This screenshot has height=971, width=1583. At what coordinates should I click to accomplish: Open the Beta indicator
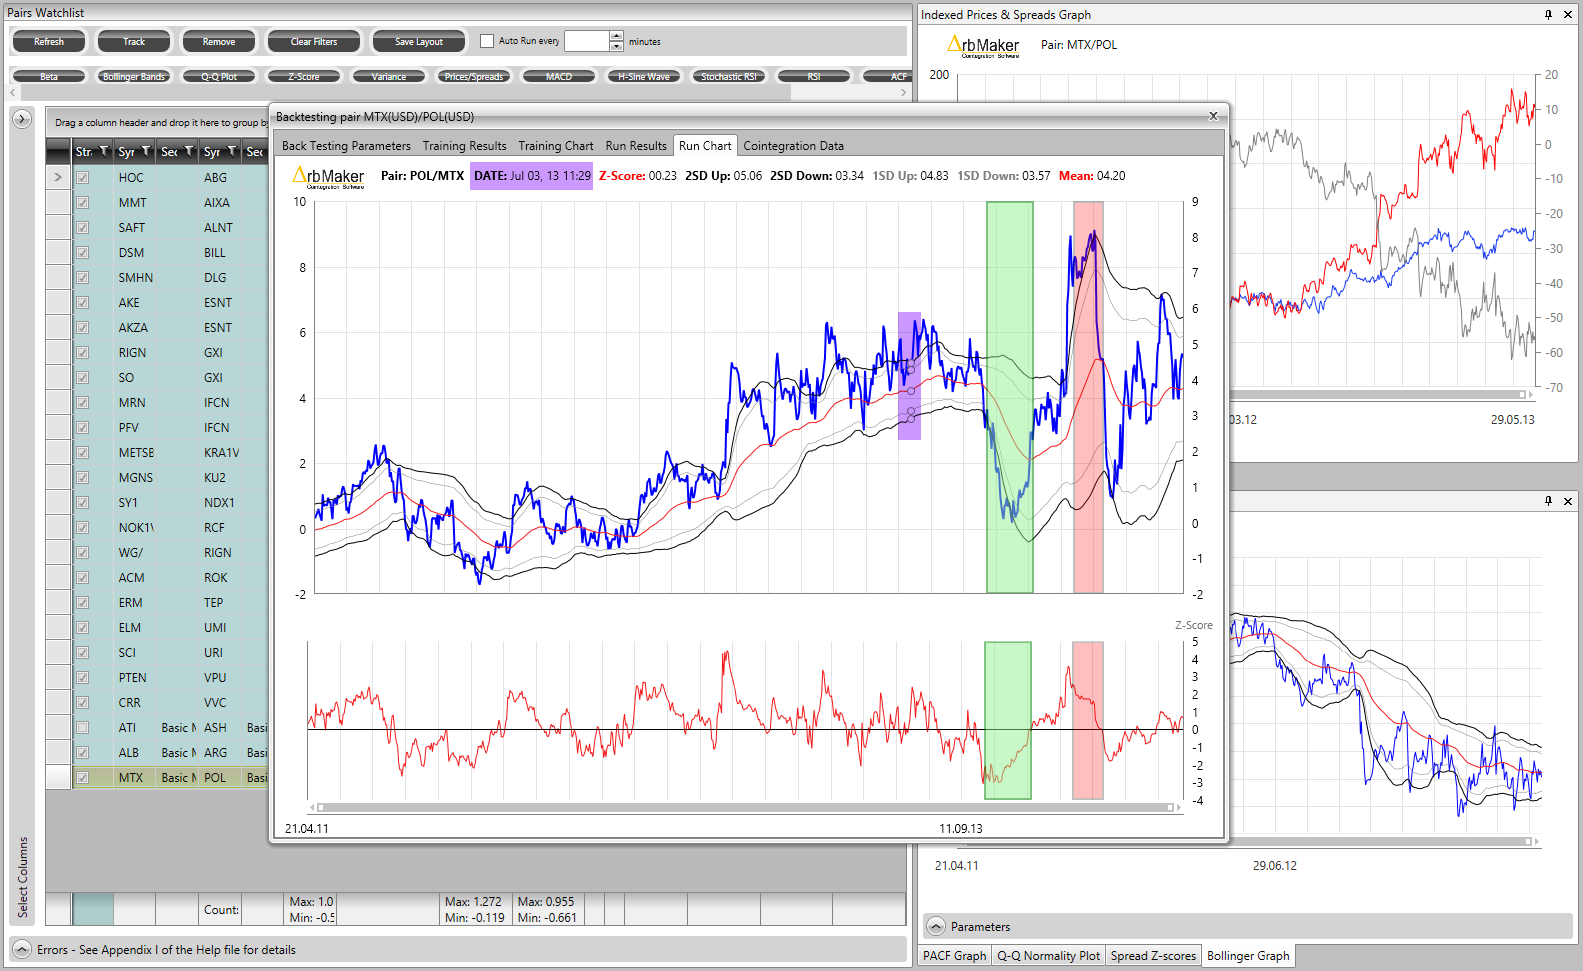[x=49, y=76]
